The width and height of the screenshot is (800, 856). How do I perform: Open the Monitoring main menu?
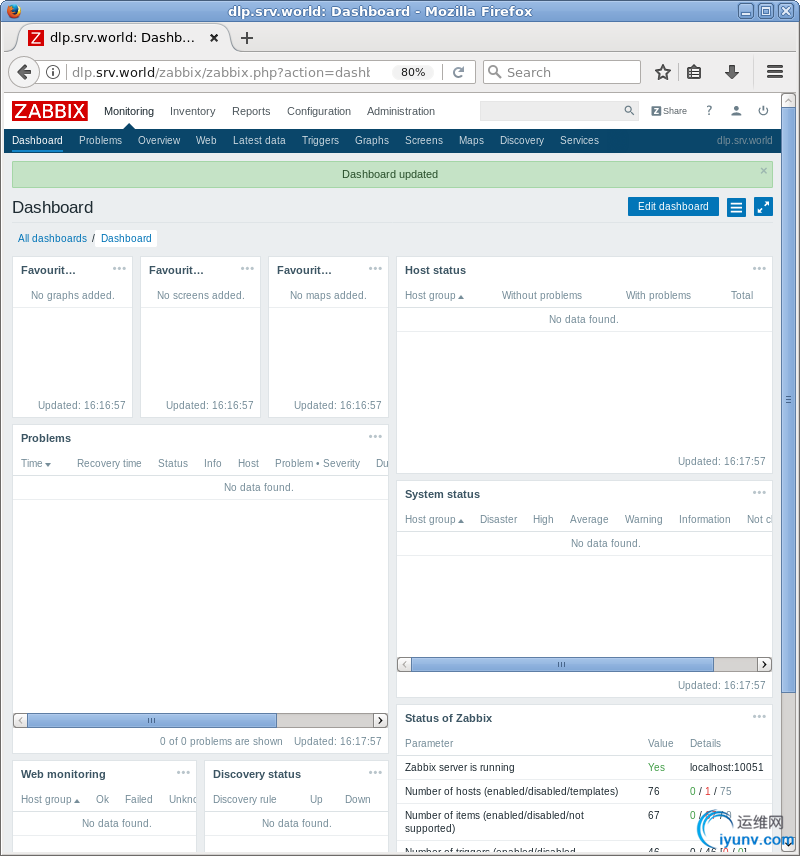pos(129,111)
